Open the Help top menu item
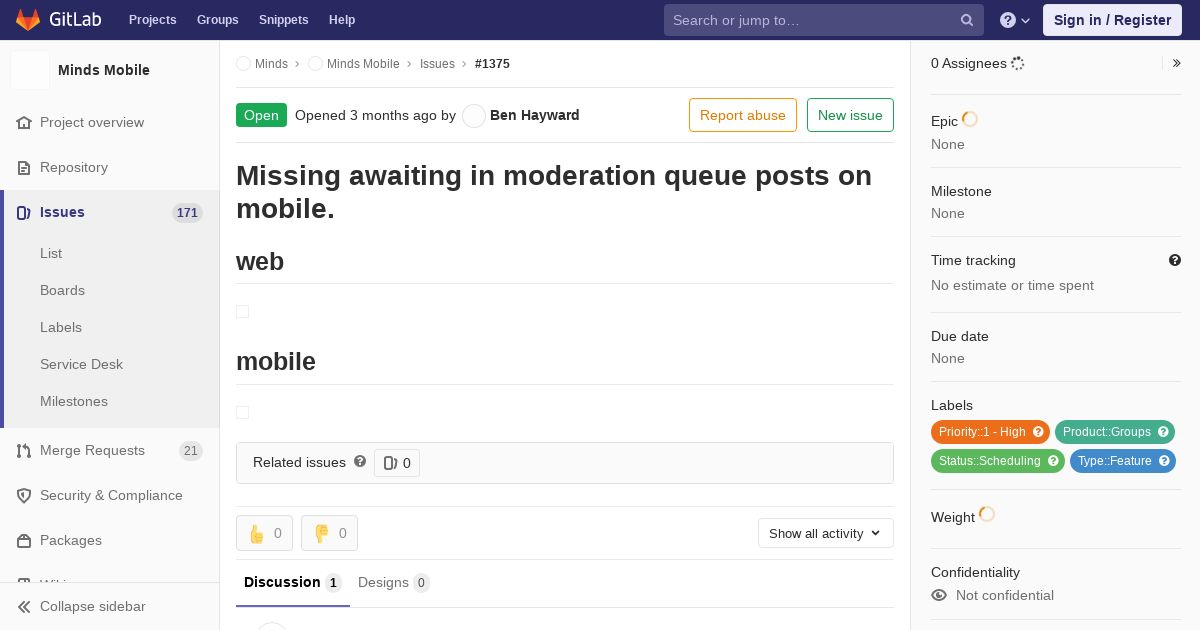The width and height of the screenshot is (1200, 630). click(342, 20)
